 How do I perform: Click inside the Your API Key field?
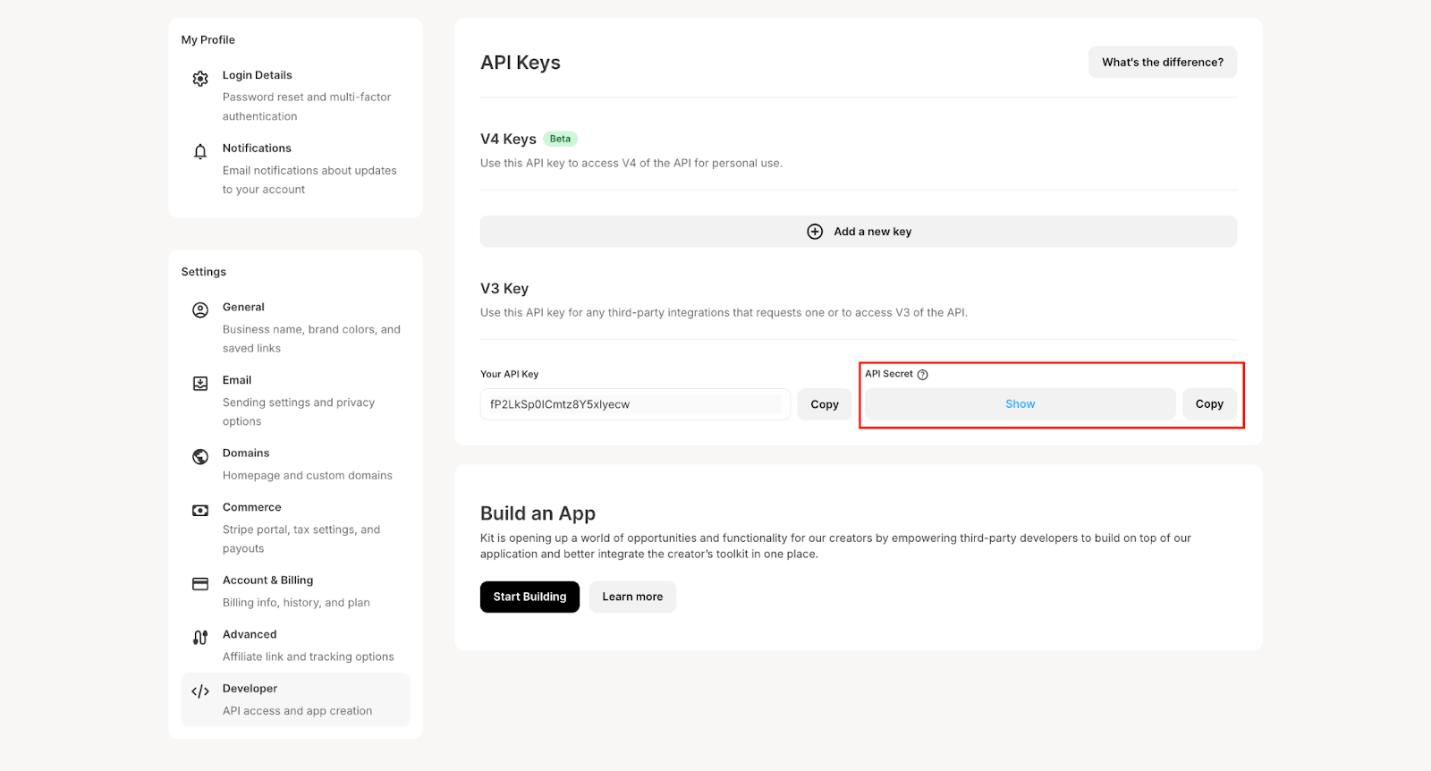[635, 403]
